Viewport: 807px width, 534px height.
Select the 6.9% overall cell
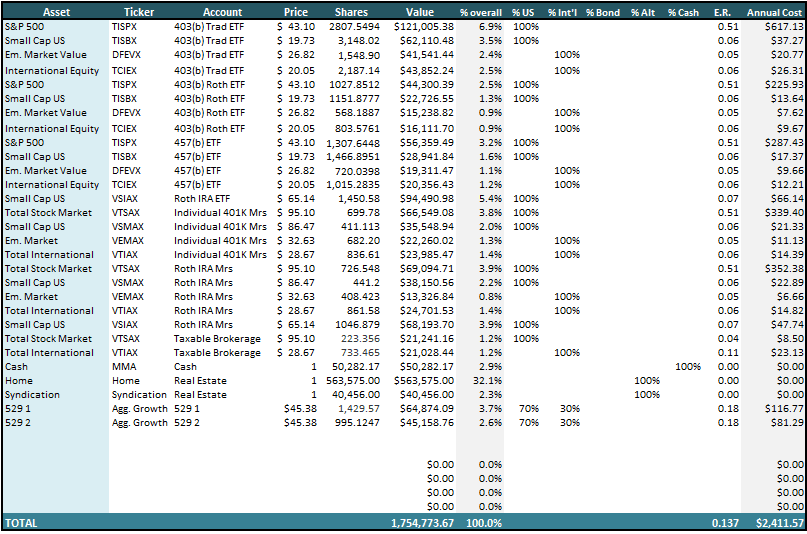click(490, 26)
